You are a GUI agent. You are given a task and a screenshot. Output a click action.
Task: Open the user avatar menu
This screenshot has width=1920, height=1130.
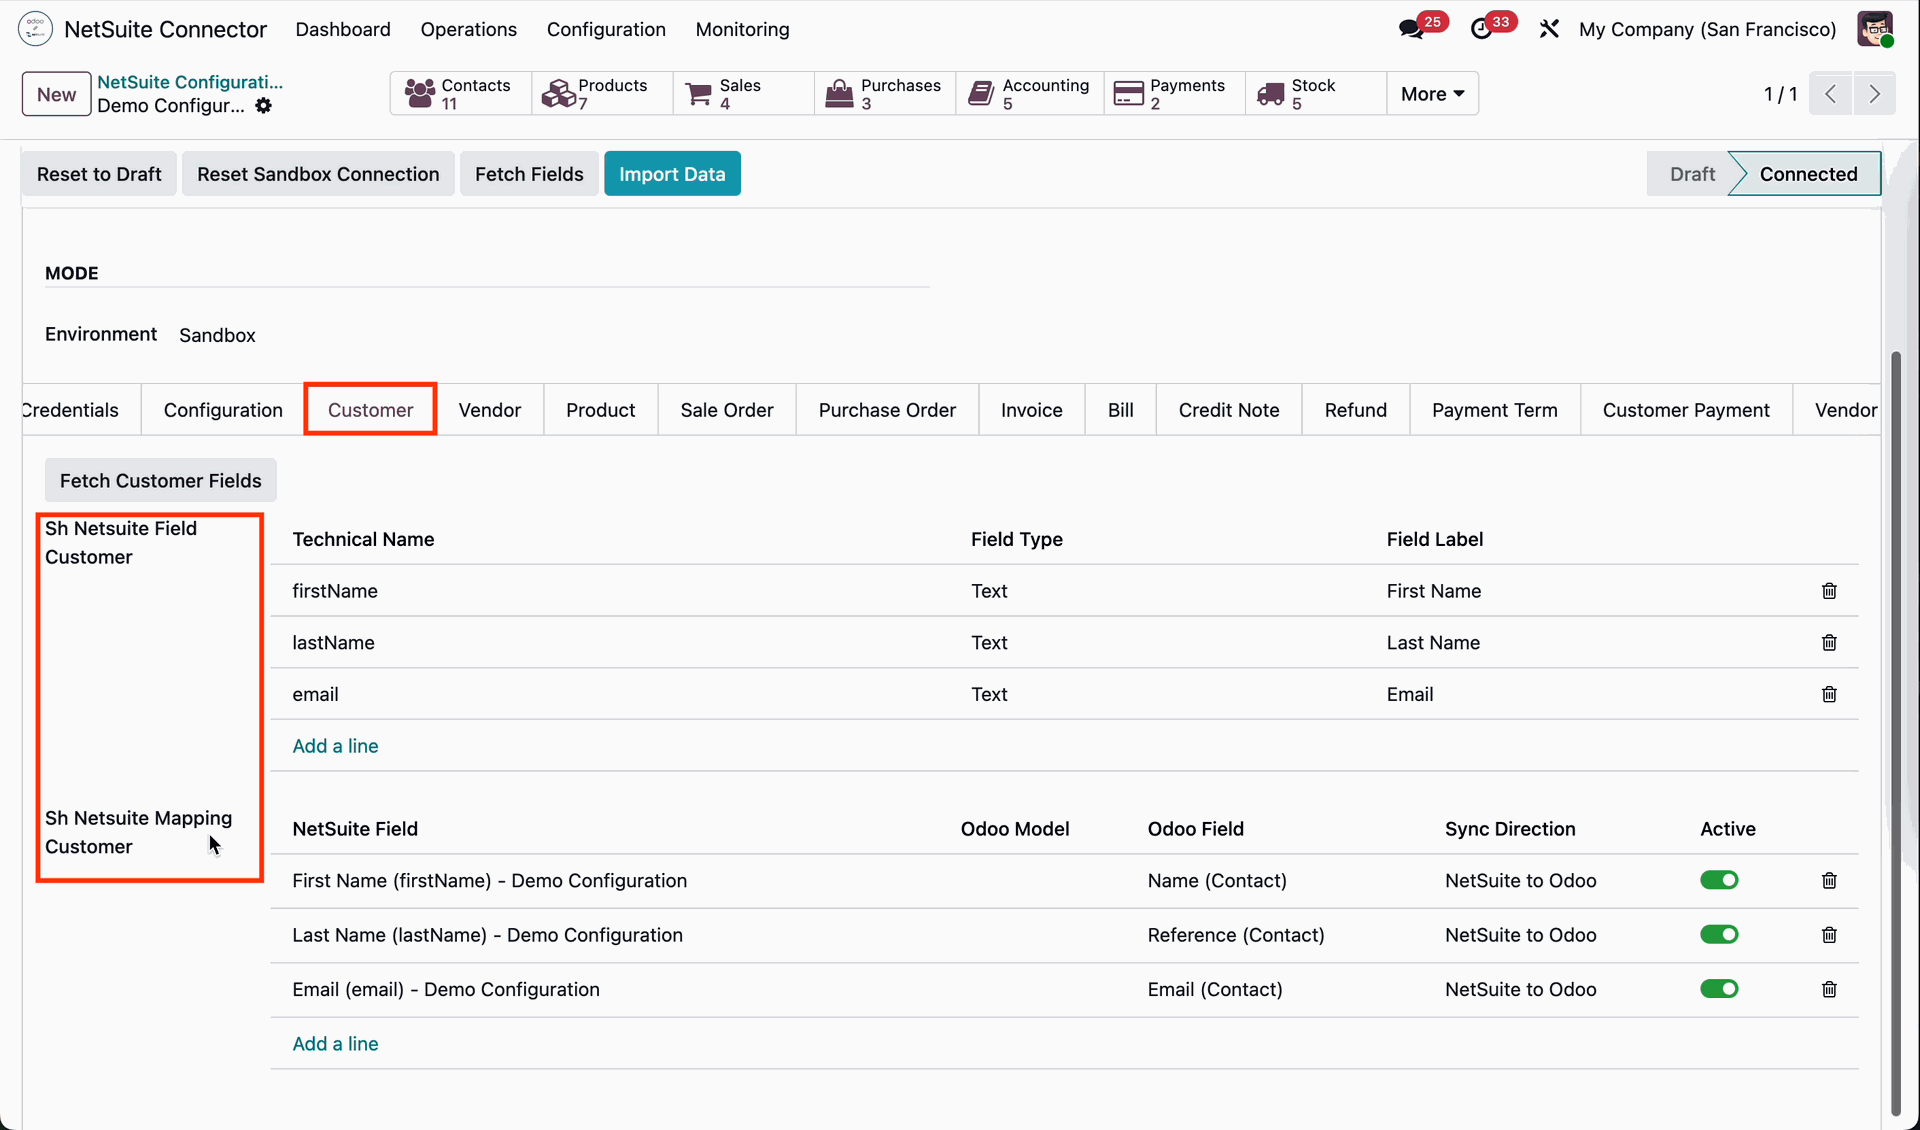(1875, 29)
